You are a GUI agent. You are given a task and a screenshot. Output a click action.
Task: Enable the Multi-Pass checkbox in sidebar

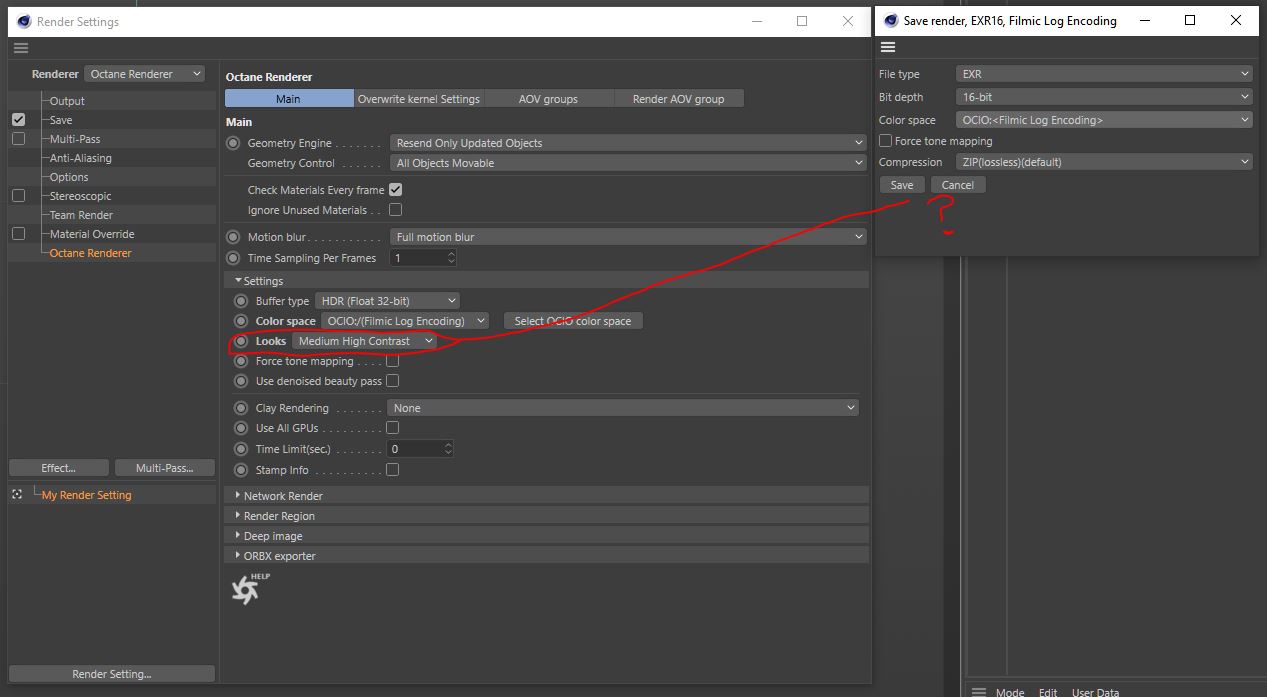tap(18, 139)
